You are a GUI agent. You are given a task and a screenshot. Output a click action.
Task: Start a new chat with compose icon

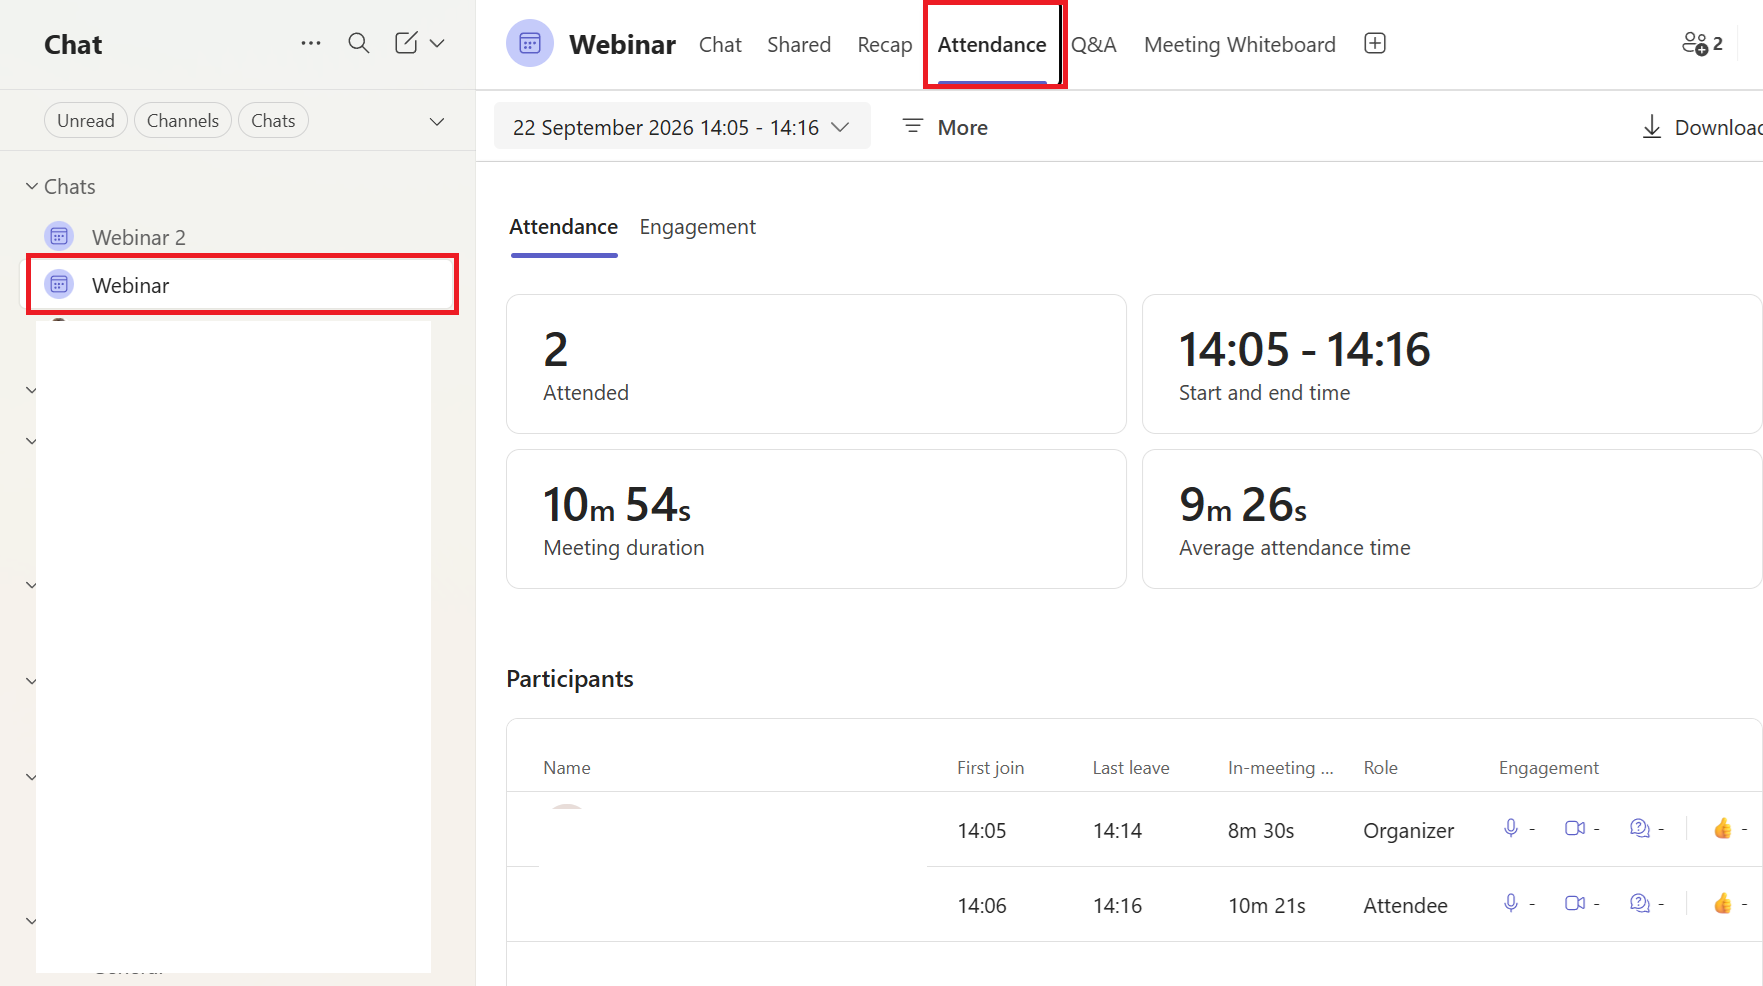406,43
